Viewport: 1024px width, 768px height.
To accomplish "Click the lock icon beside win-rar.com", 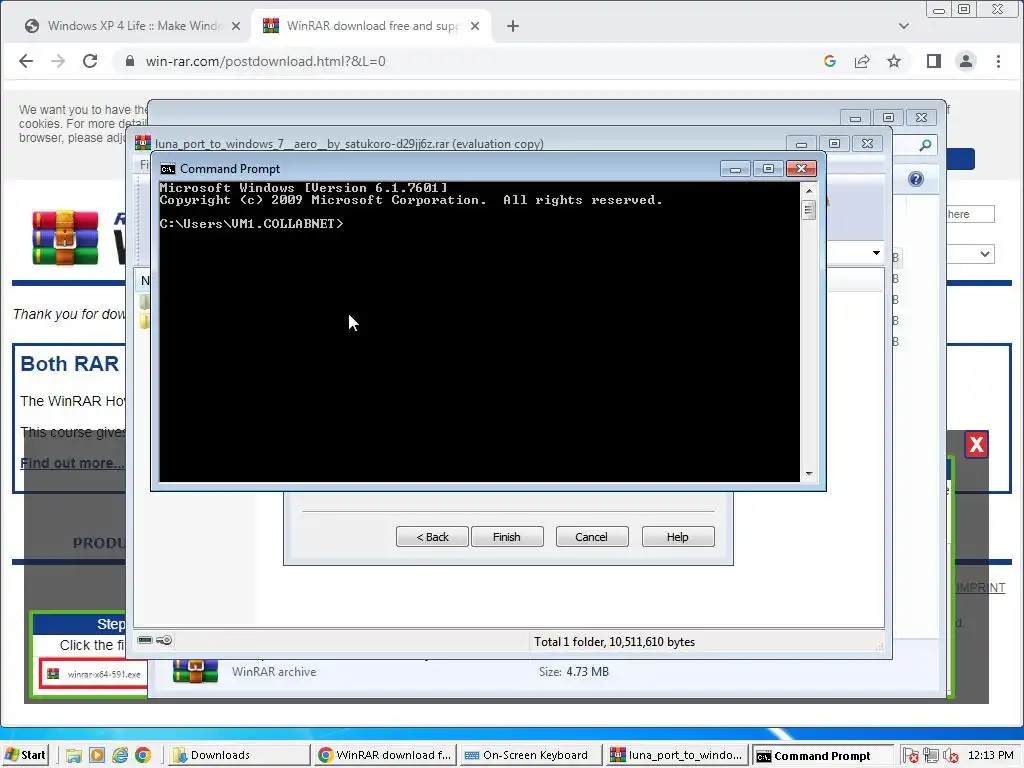I will (130, 61).
